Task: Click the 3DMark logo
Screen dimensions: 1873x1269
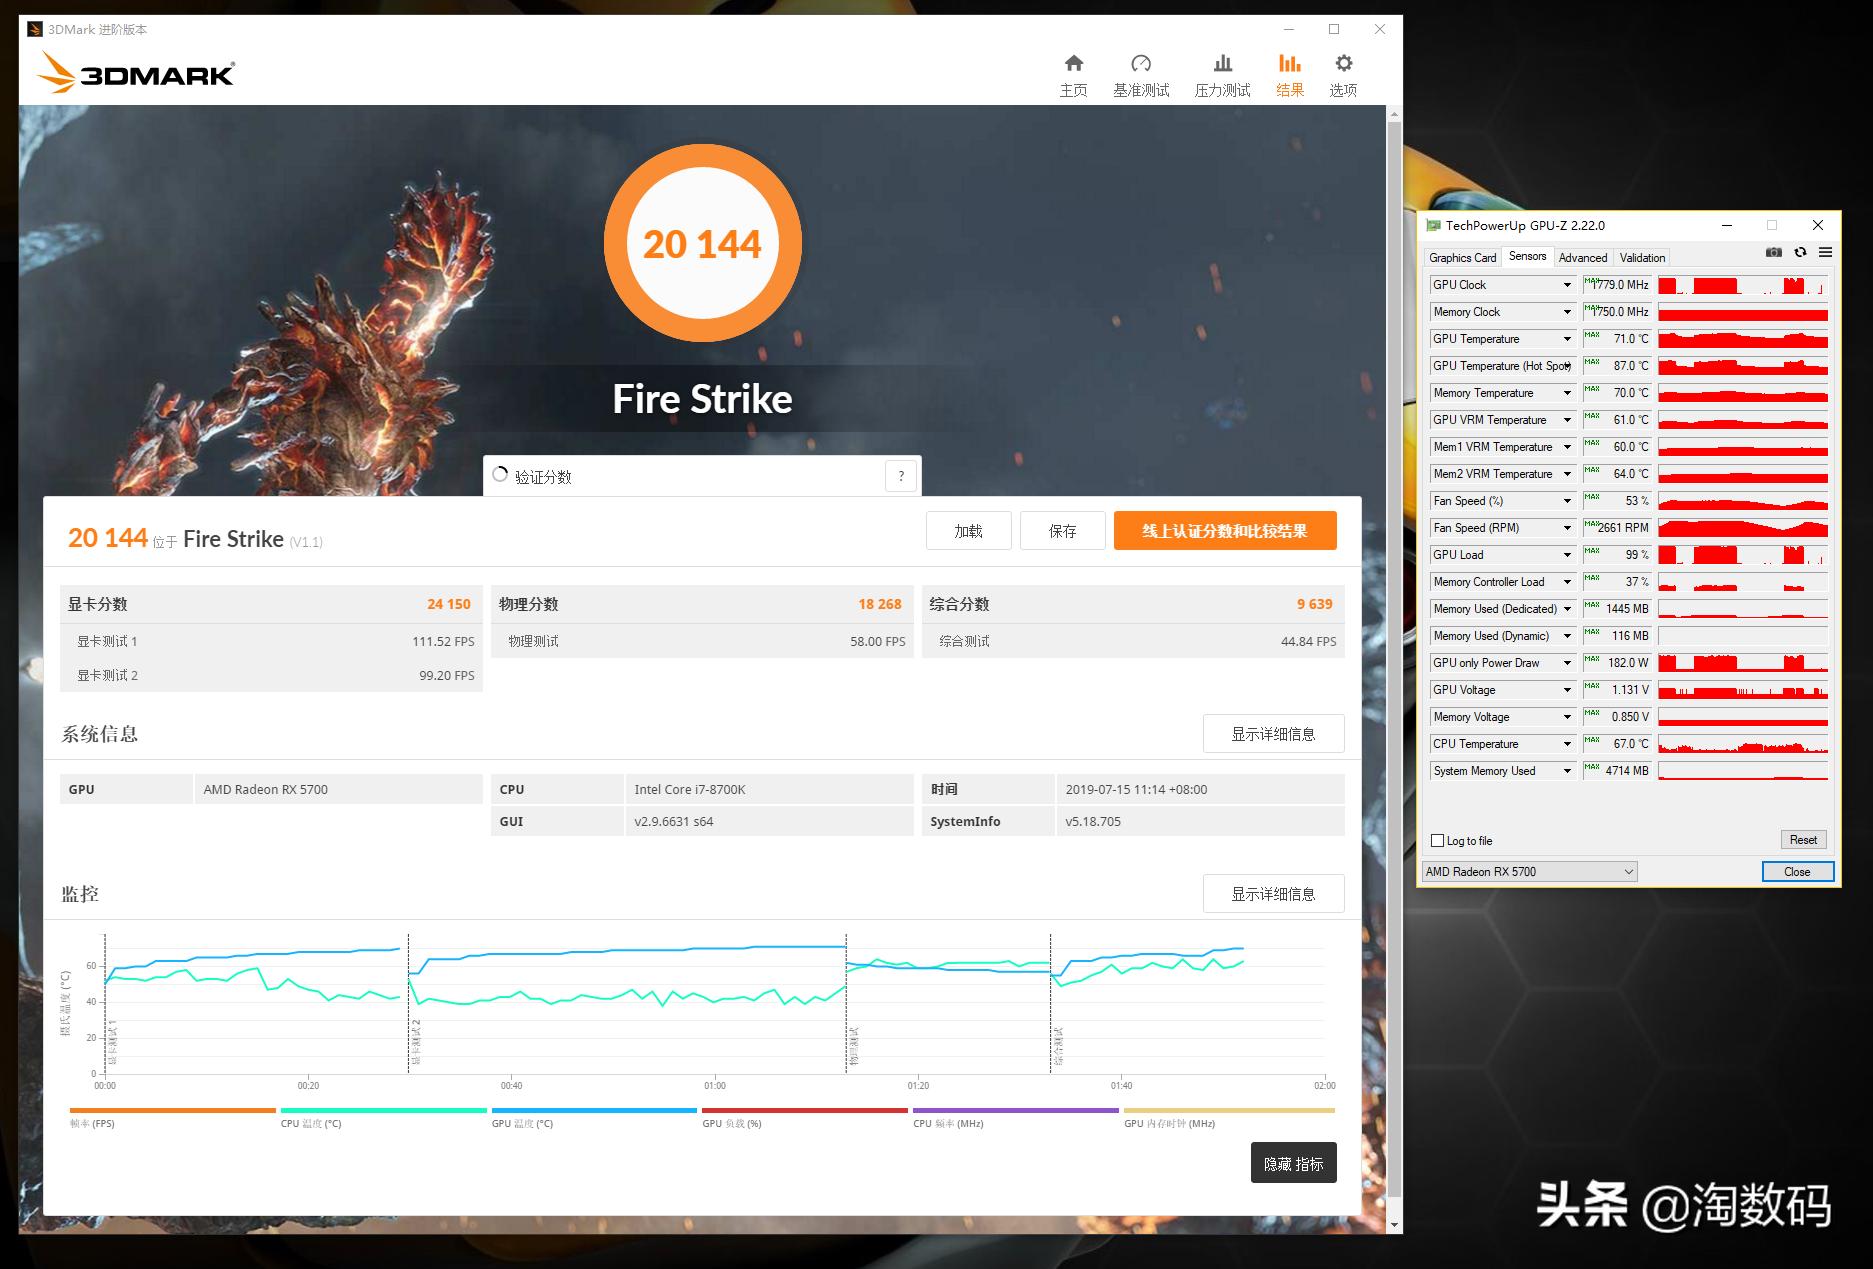Action: pyautogui.click(x=136, y=73)
